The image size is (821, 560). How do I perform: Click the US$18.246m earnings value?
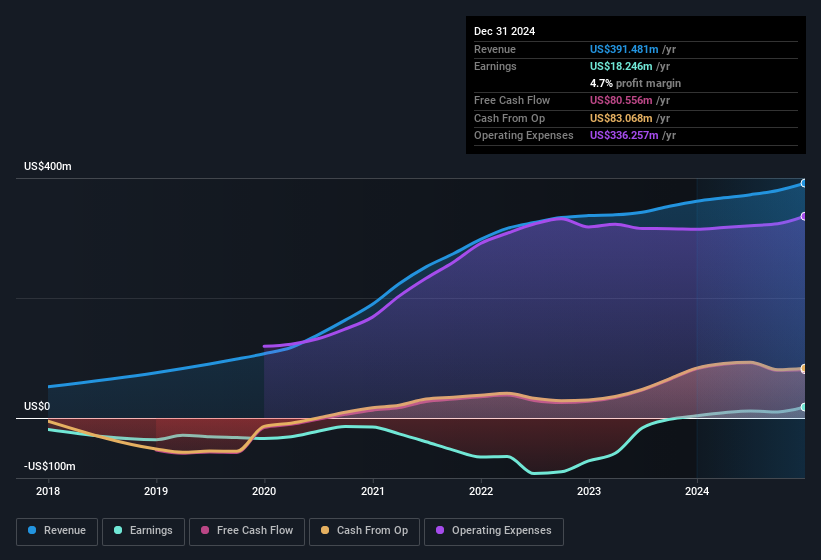[621, 66]
